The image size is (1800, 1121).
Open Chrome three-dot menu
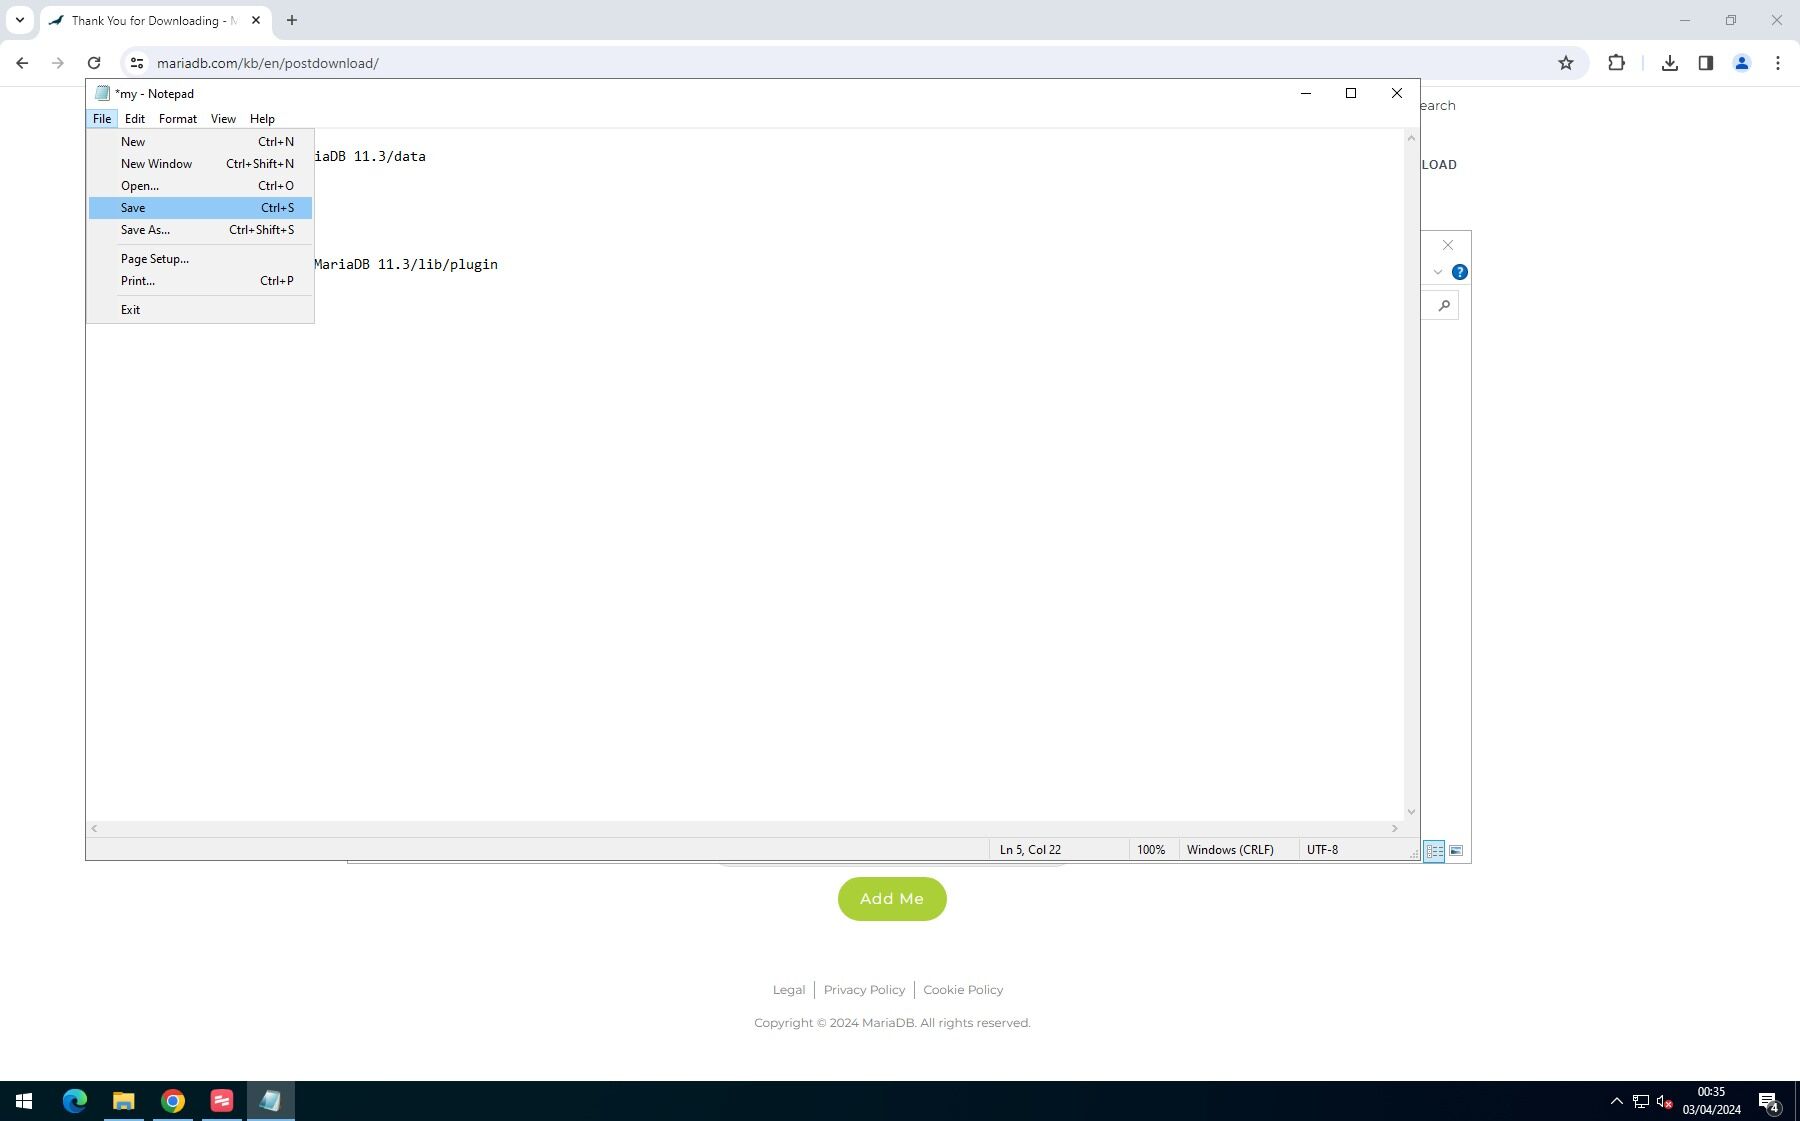(x=1778, y=63)
